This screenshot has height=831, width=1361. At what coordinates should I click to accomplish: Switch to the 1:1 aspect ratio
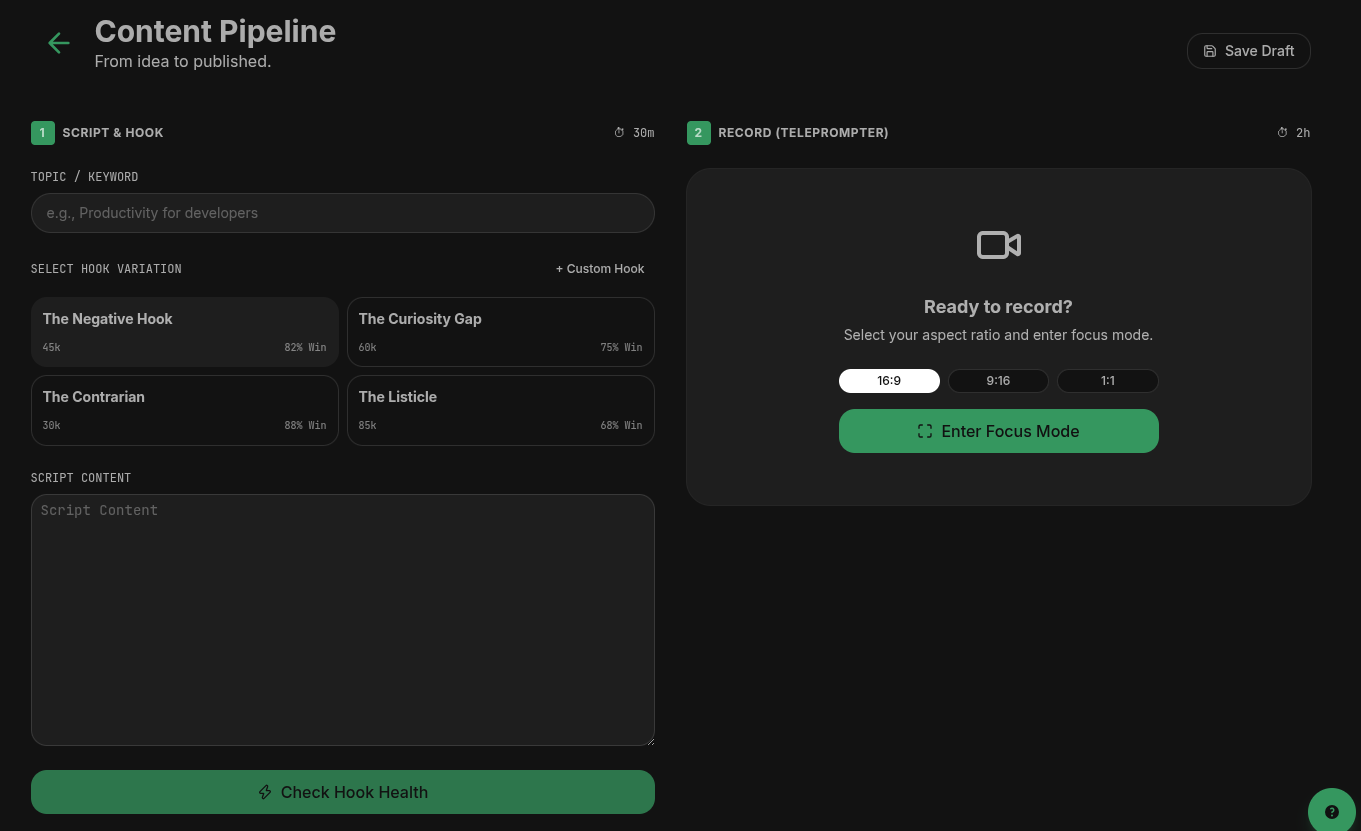coord(1108,381)
